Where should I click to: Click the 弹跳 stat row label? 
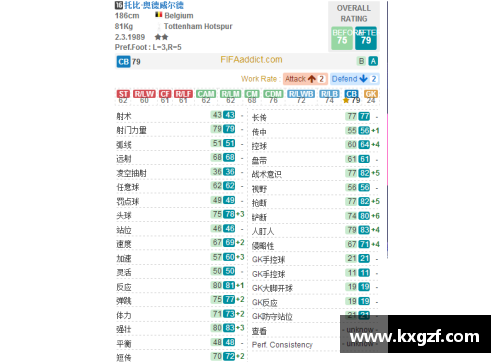tap(124, 301)
